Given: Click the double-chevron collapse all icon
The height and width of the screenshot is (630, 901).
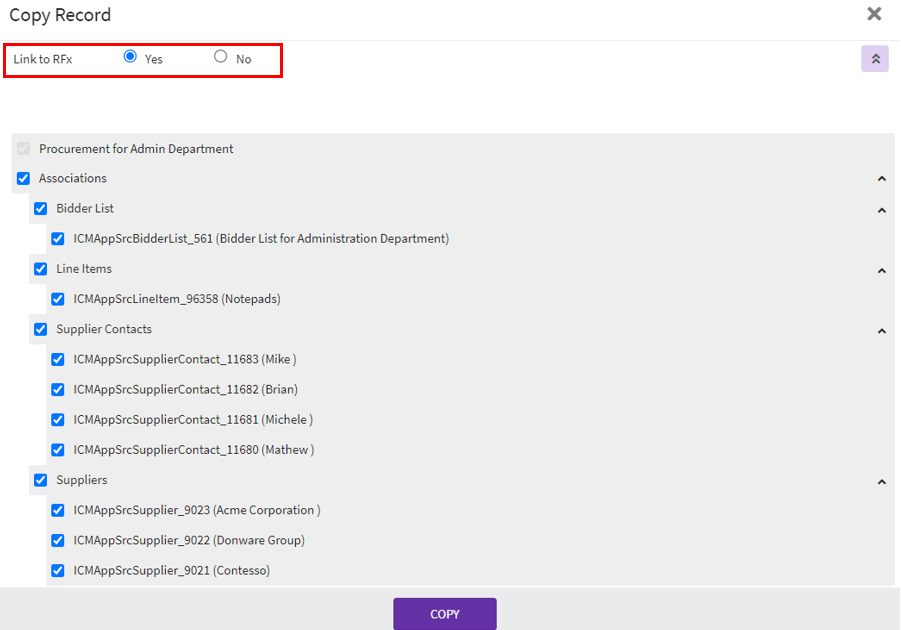Looking at the screenshot, I should pyautogui.click(x=875, y=59).
